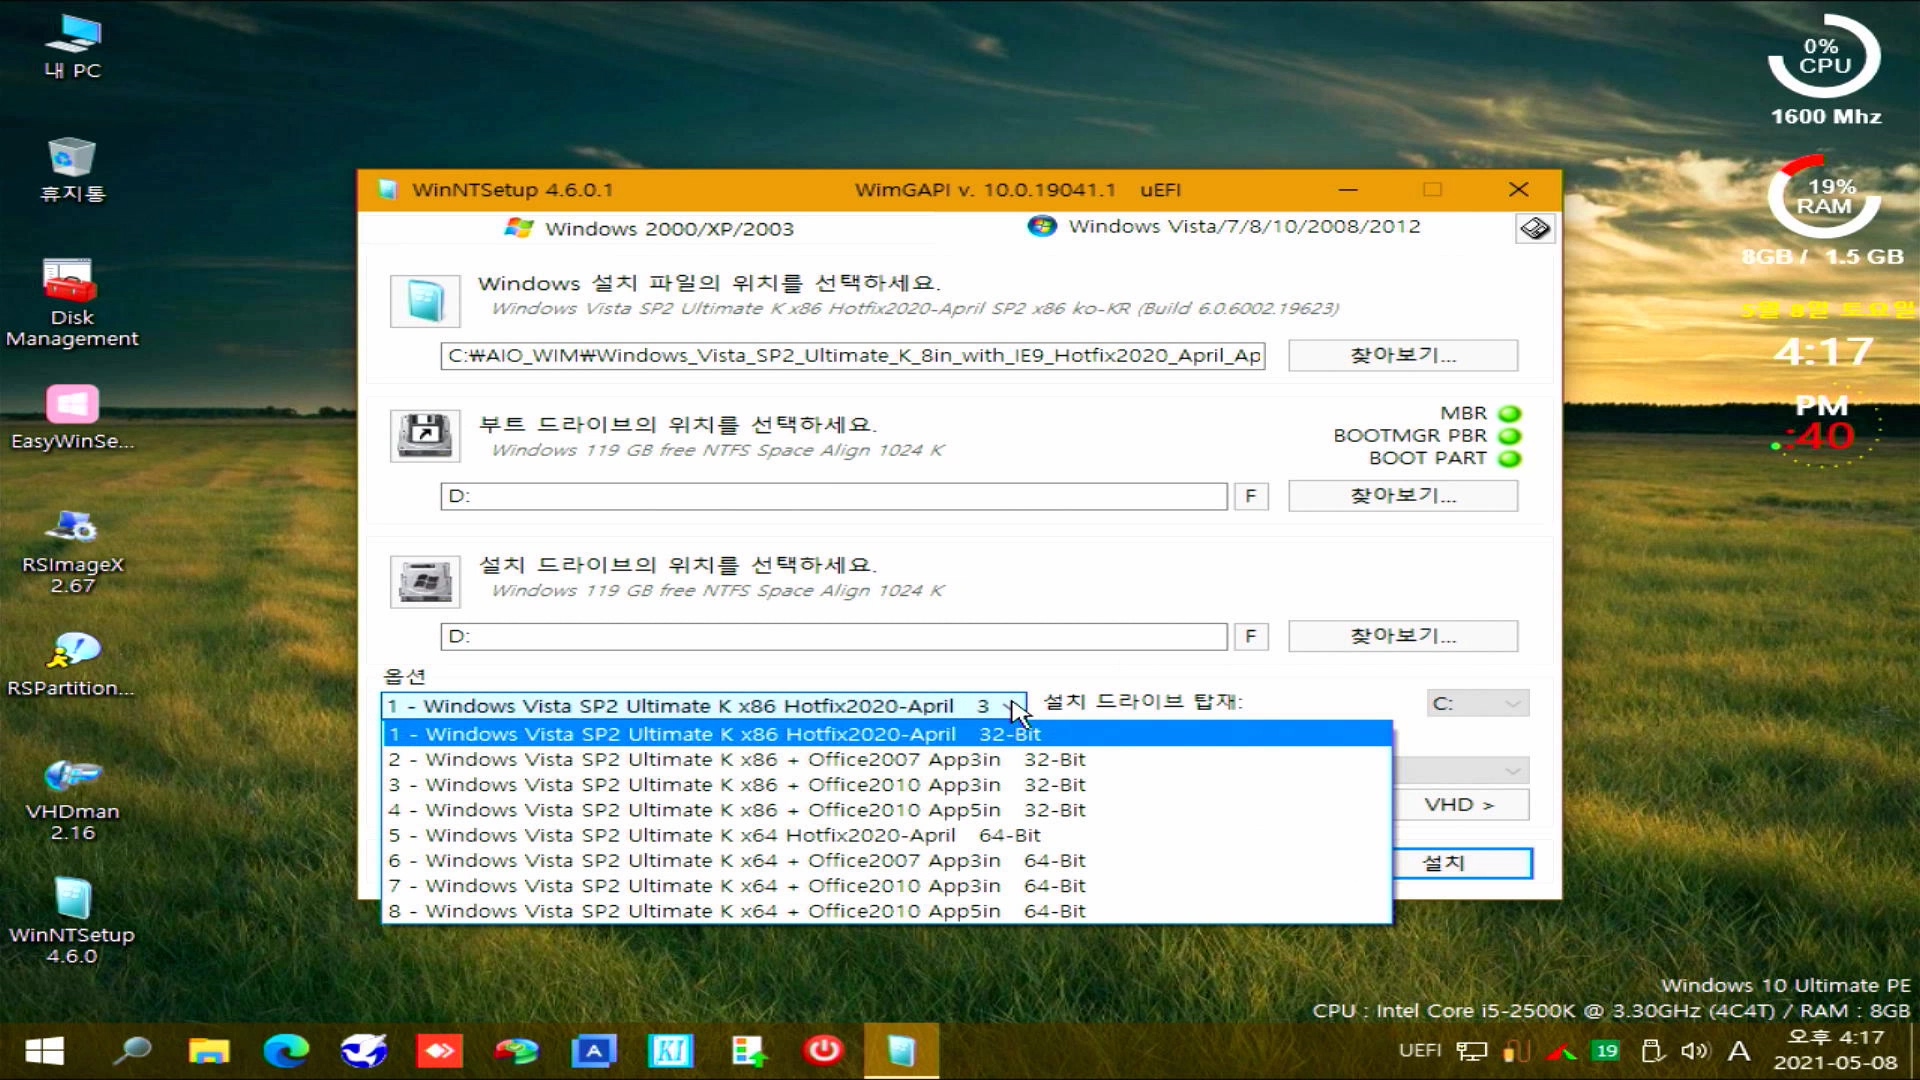
Task: Select edition 7 x64 Office2010 App3in
Action: click(887, 886)
